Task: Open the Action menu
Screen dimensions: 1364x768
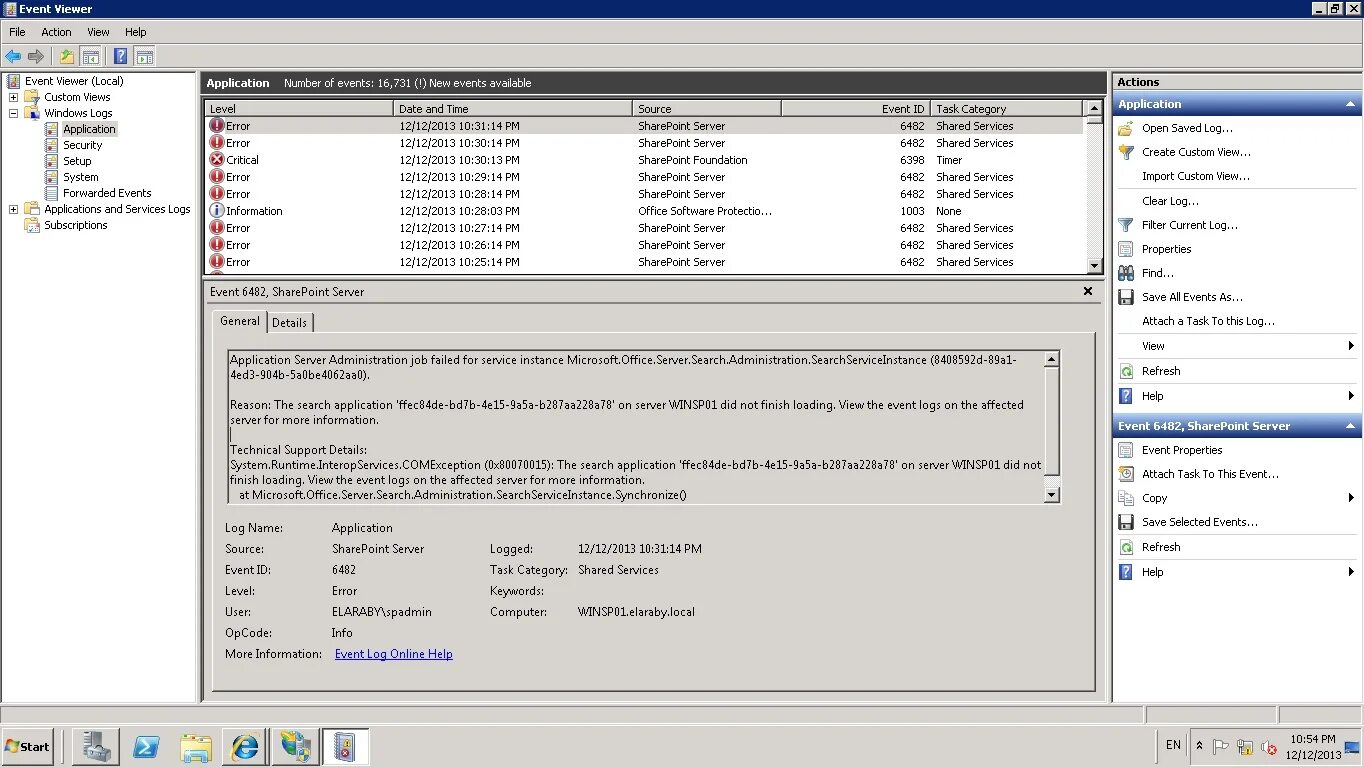Action: (x=56, y=32)
